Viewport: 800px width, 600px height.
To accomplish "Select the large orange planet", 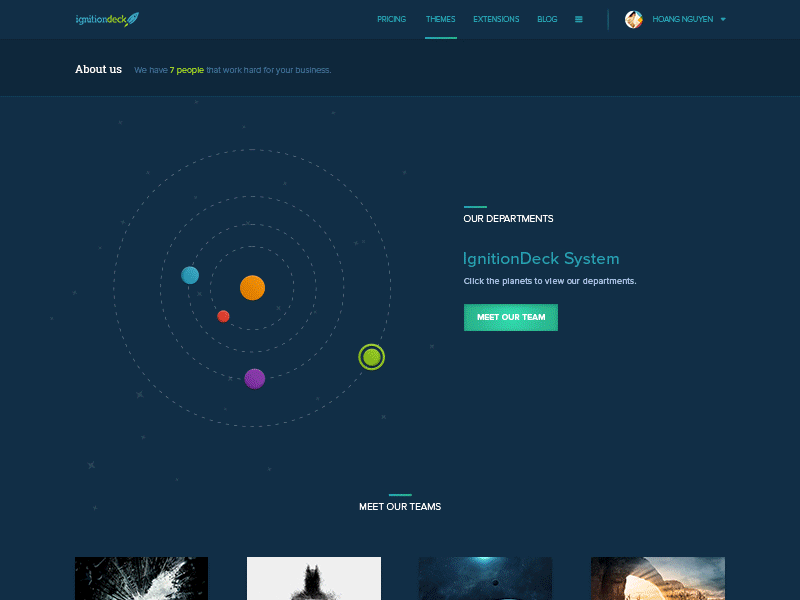I will (x=252, y=288).
